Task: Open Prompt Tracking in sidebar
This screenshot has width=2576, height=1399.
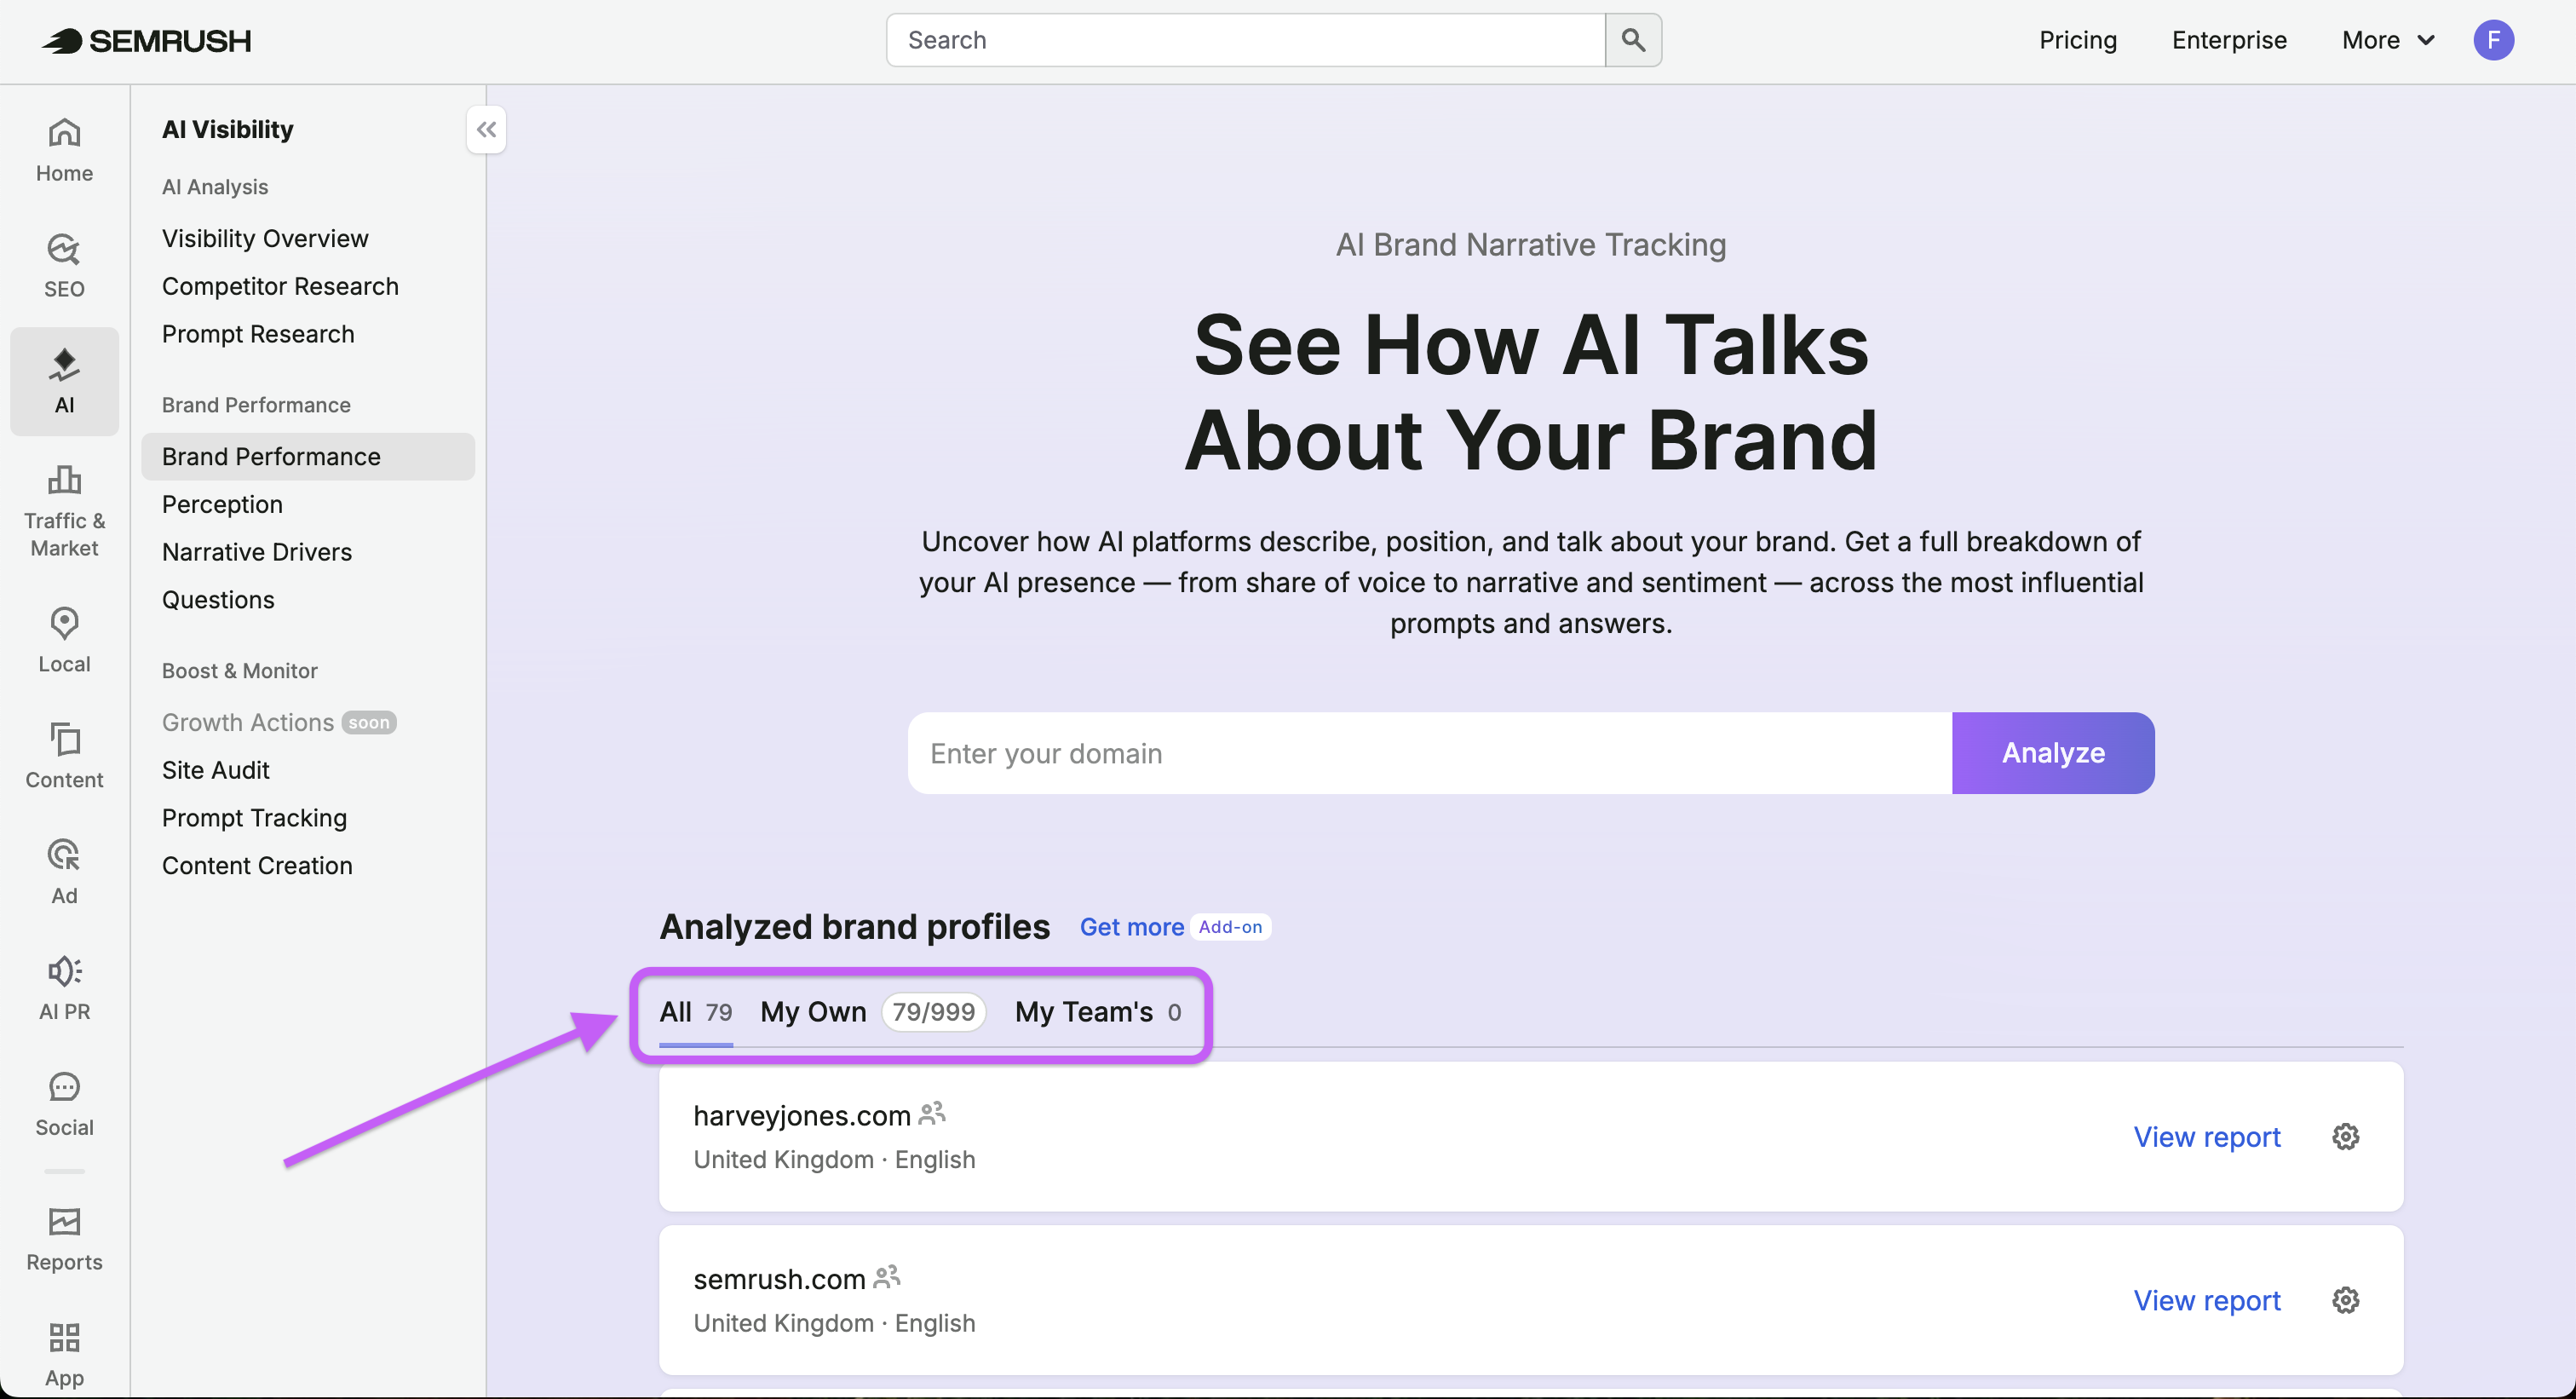Action: [254, 818]
